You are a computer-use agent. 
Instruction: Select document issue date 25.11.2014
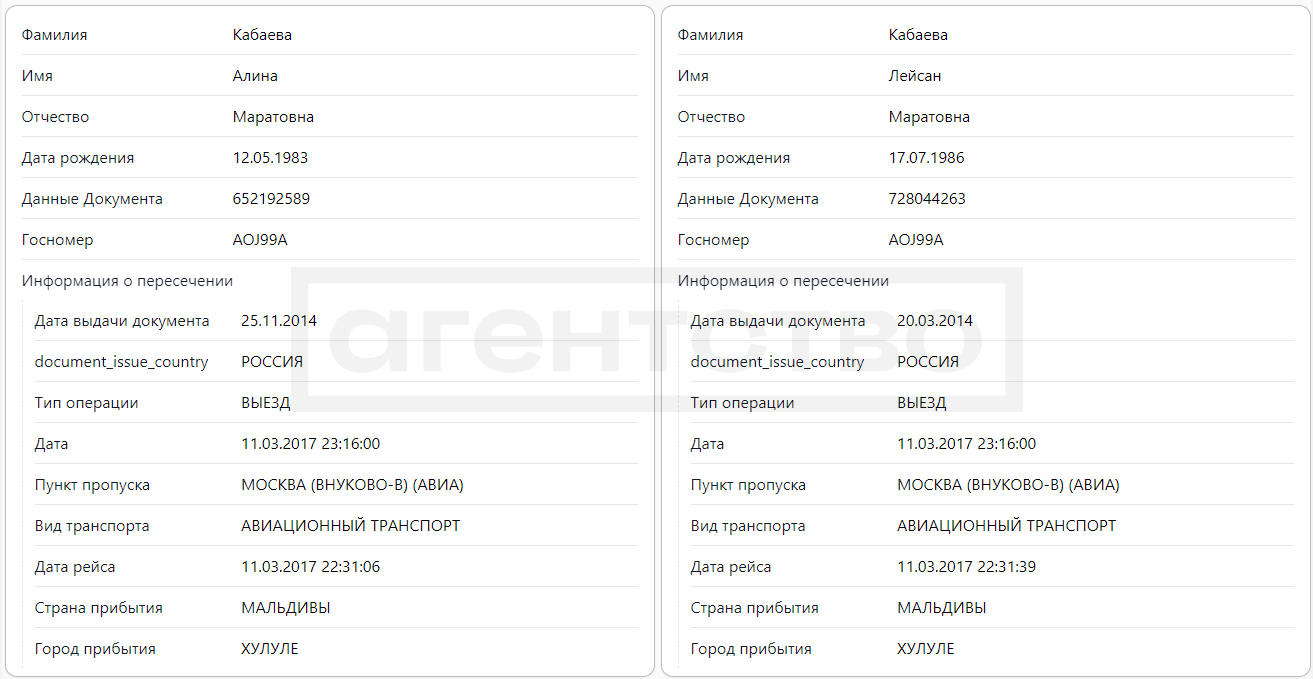click(x=279, y=321)
